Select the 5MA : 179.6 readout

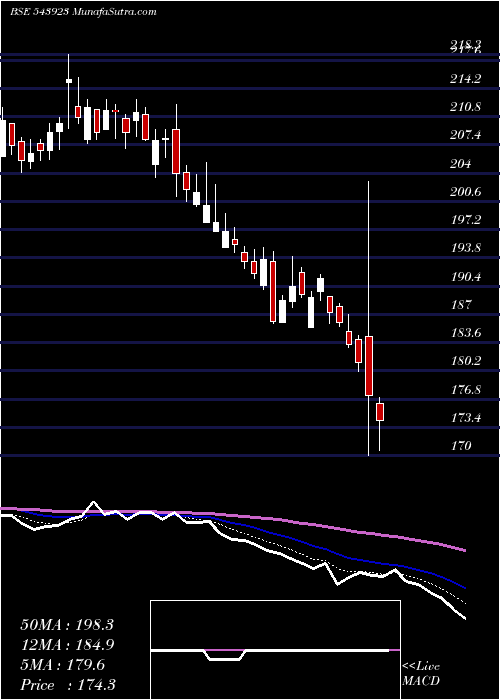[62, 665]
